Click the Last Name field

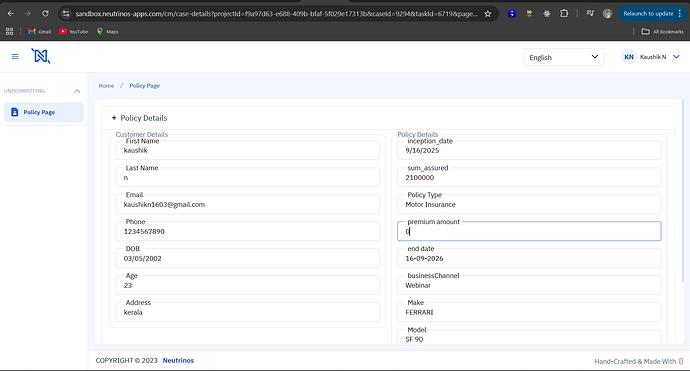tap(247, 177)
